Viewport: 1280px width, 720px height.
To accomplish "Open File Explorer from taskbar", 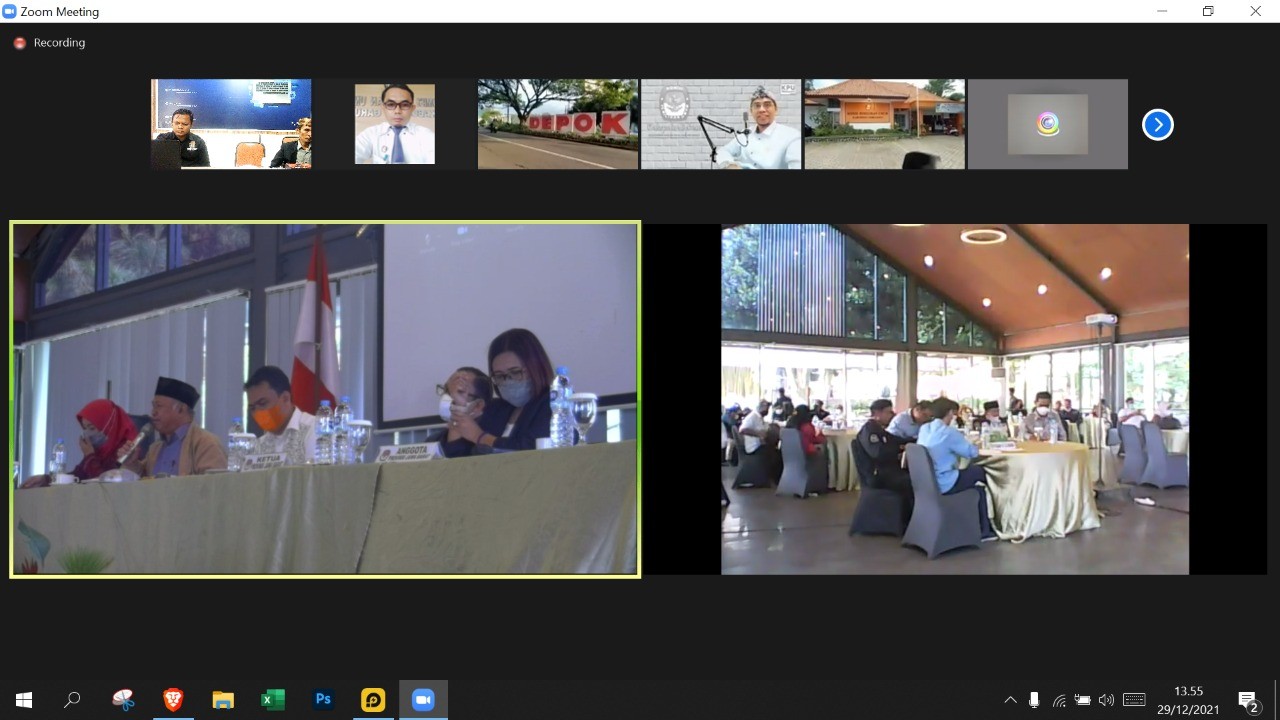I will [223, 700].
